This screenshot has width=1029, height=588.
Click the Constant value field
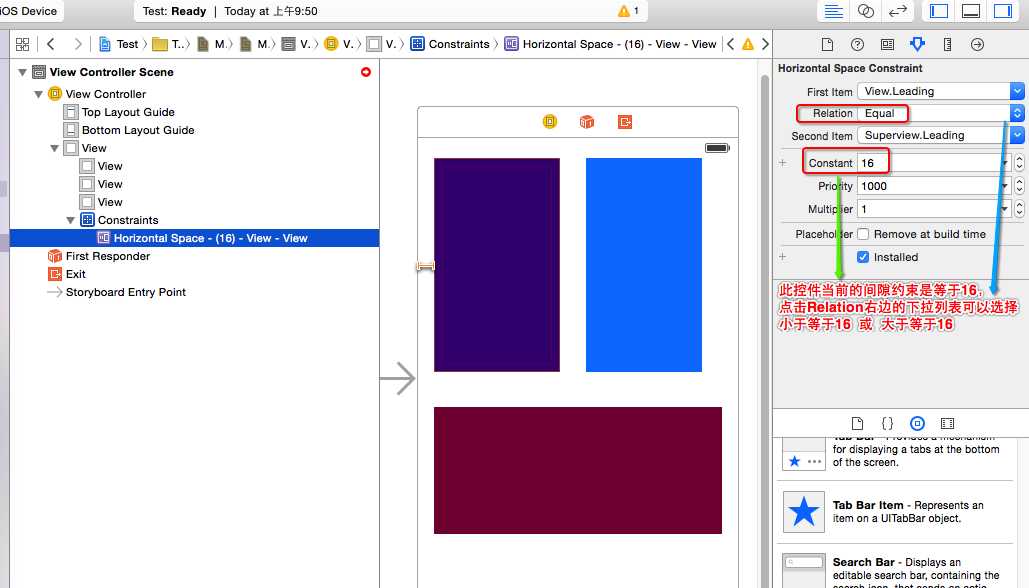pos(929,163)
